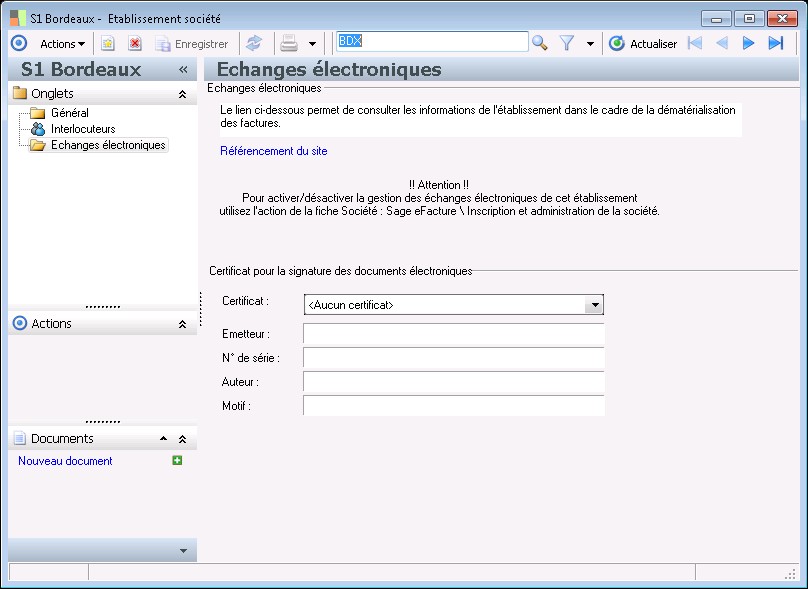The height and width of the screenshot is (589, 808).
Task: Minimize the S1 Bordeaux window
Action: (716, 19)
